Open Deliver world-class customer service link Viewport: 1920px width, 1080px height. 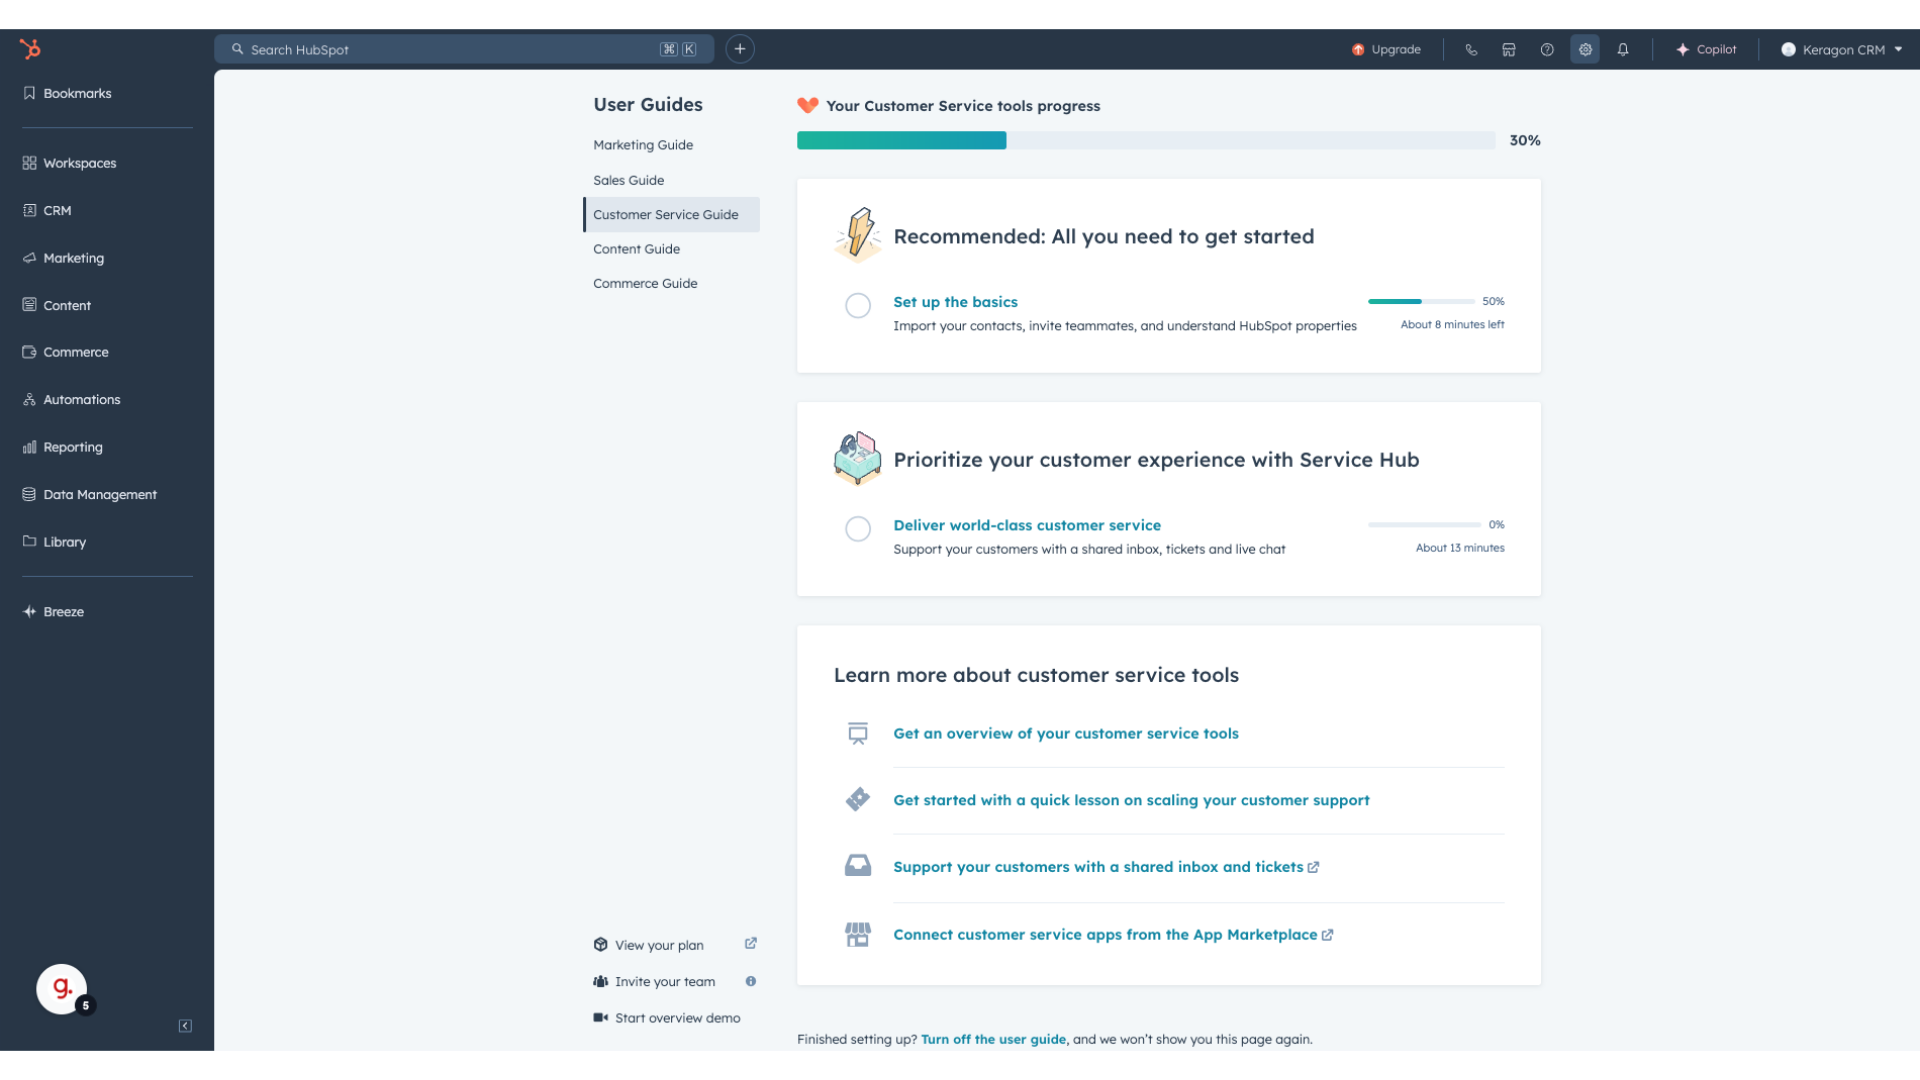coord(1027,525)
